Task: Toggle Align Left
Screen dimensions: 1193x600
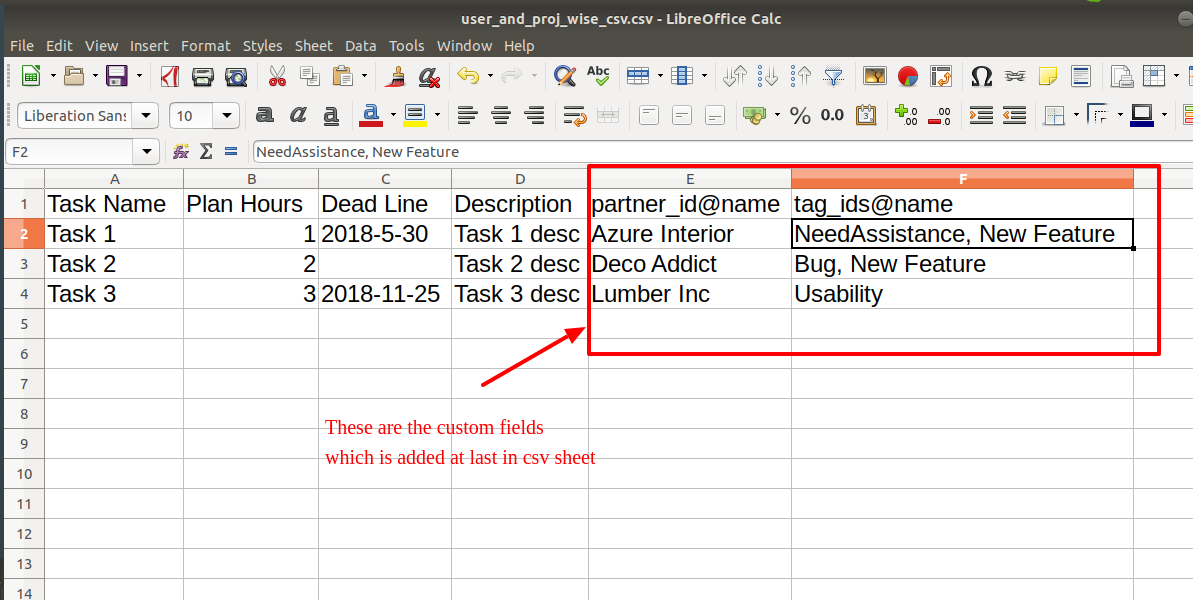Action: (468, 116)
